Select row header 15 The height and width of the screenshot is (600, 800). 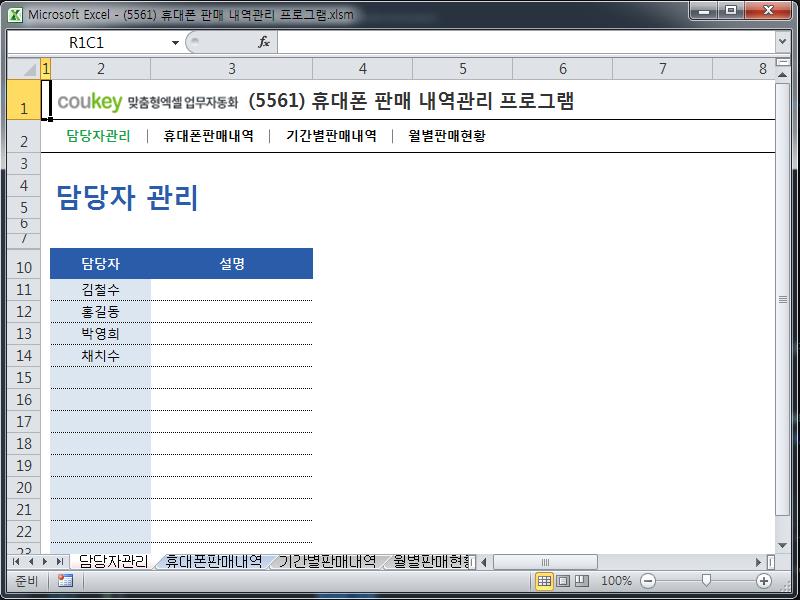coord(24,378)
